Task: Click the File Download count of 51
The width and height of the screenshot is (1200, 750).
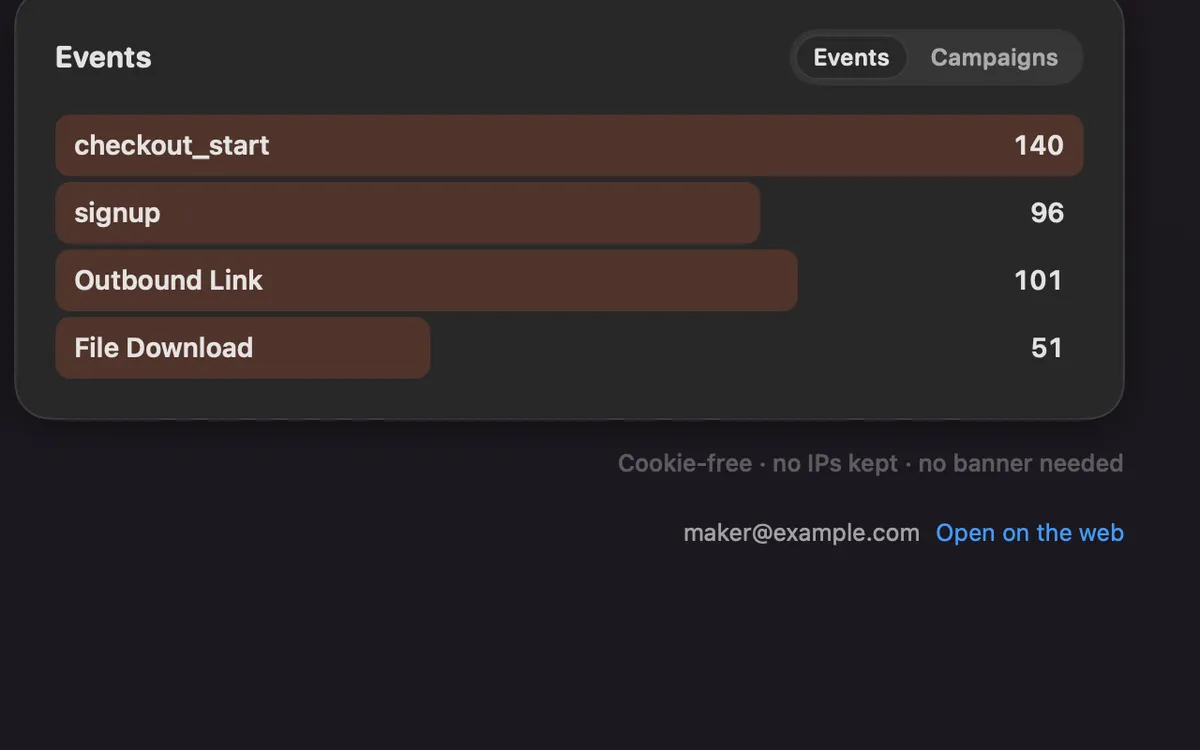Action: (1047, 348)
